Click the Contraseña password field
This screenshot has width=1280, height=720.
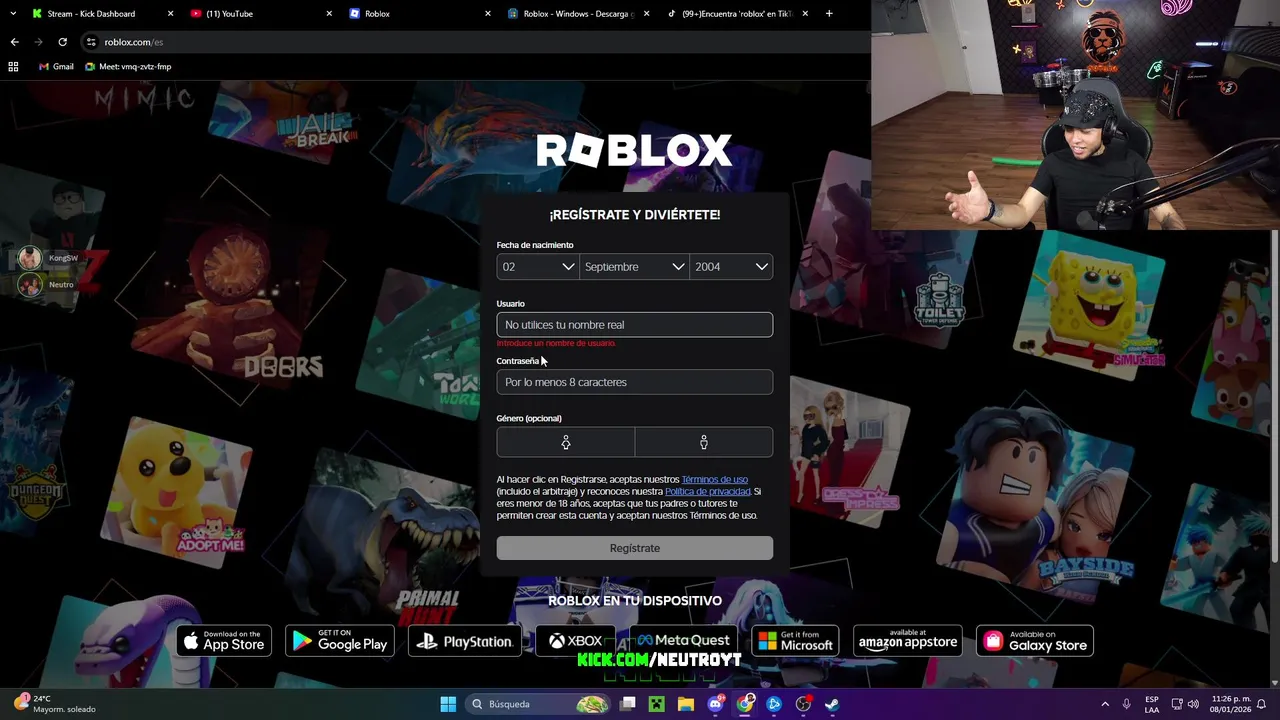point(634,382)
